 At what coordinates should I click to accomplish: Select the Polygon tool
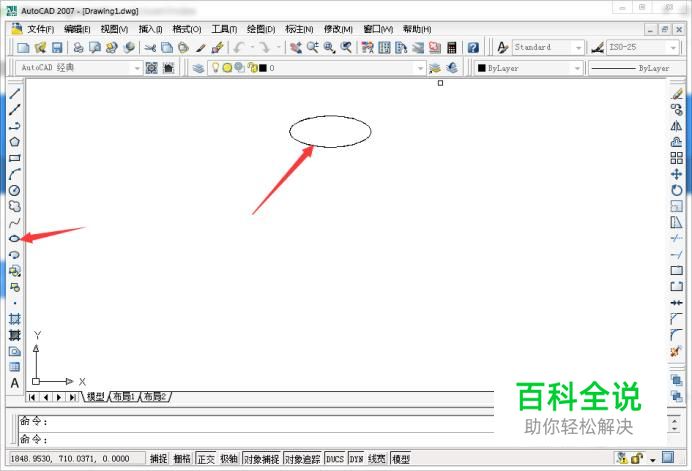[x=15, y=142]
